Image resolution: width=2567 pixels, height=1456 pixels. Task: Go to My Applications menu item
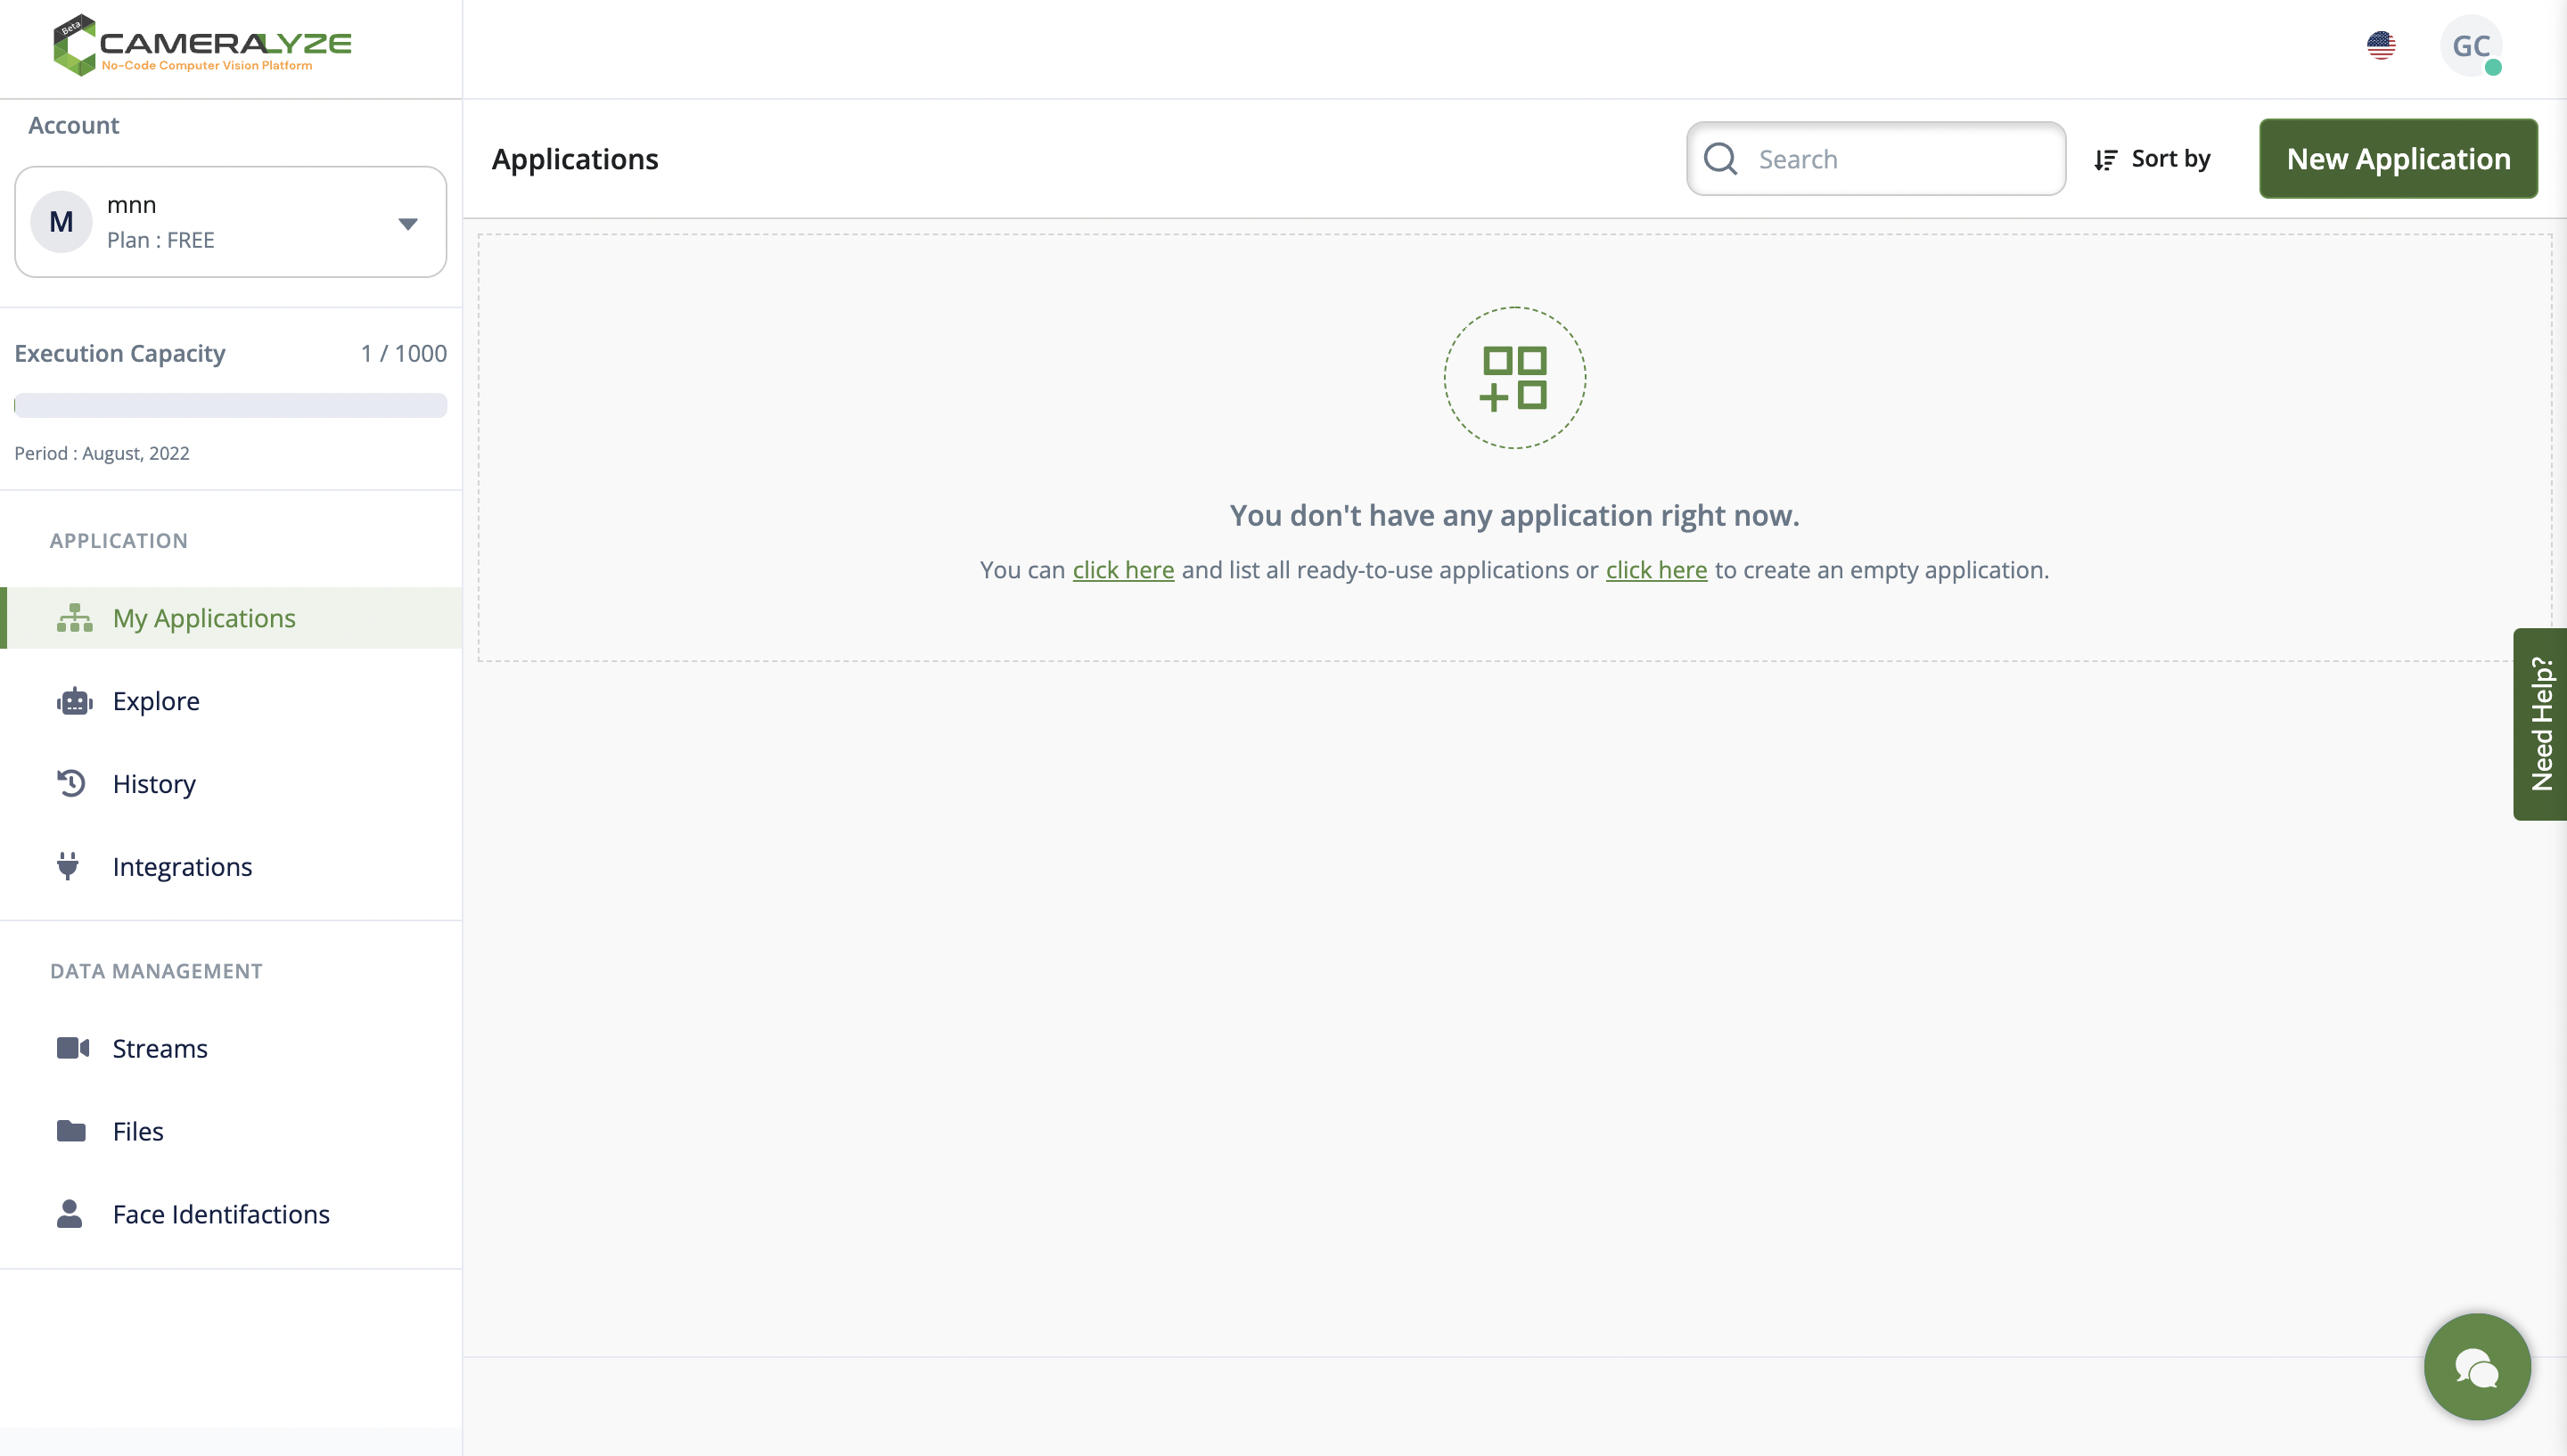[x=204, y=618]
